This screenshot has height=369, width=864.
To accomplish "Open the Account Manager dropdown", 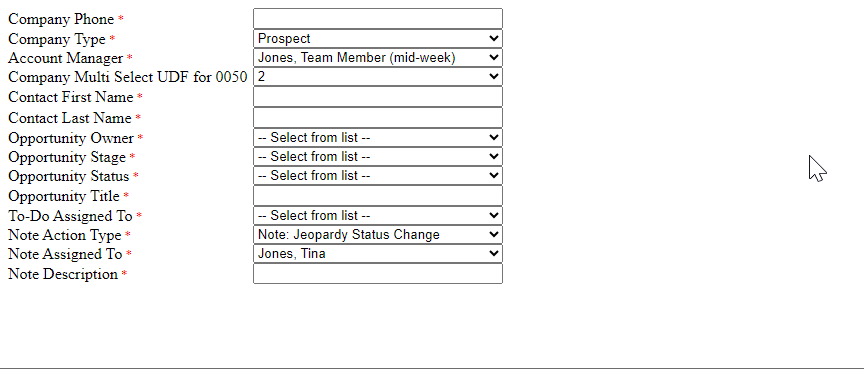I will coord(378,57).
